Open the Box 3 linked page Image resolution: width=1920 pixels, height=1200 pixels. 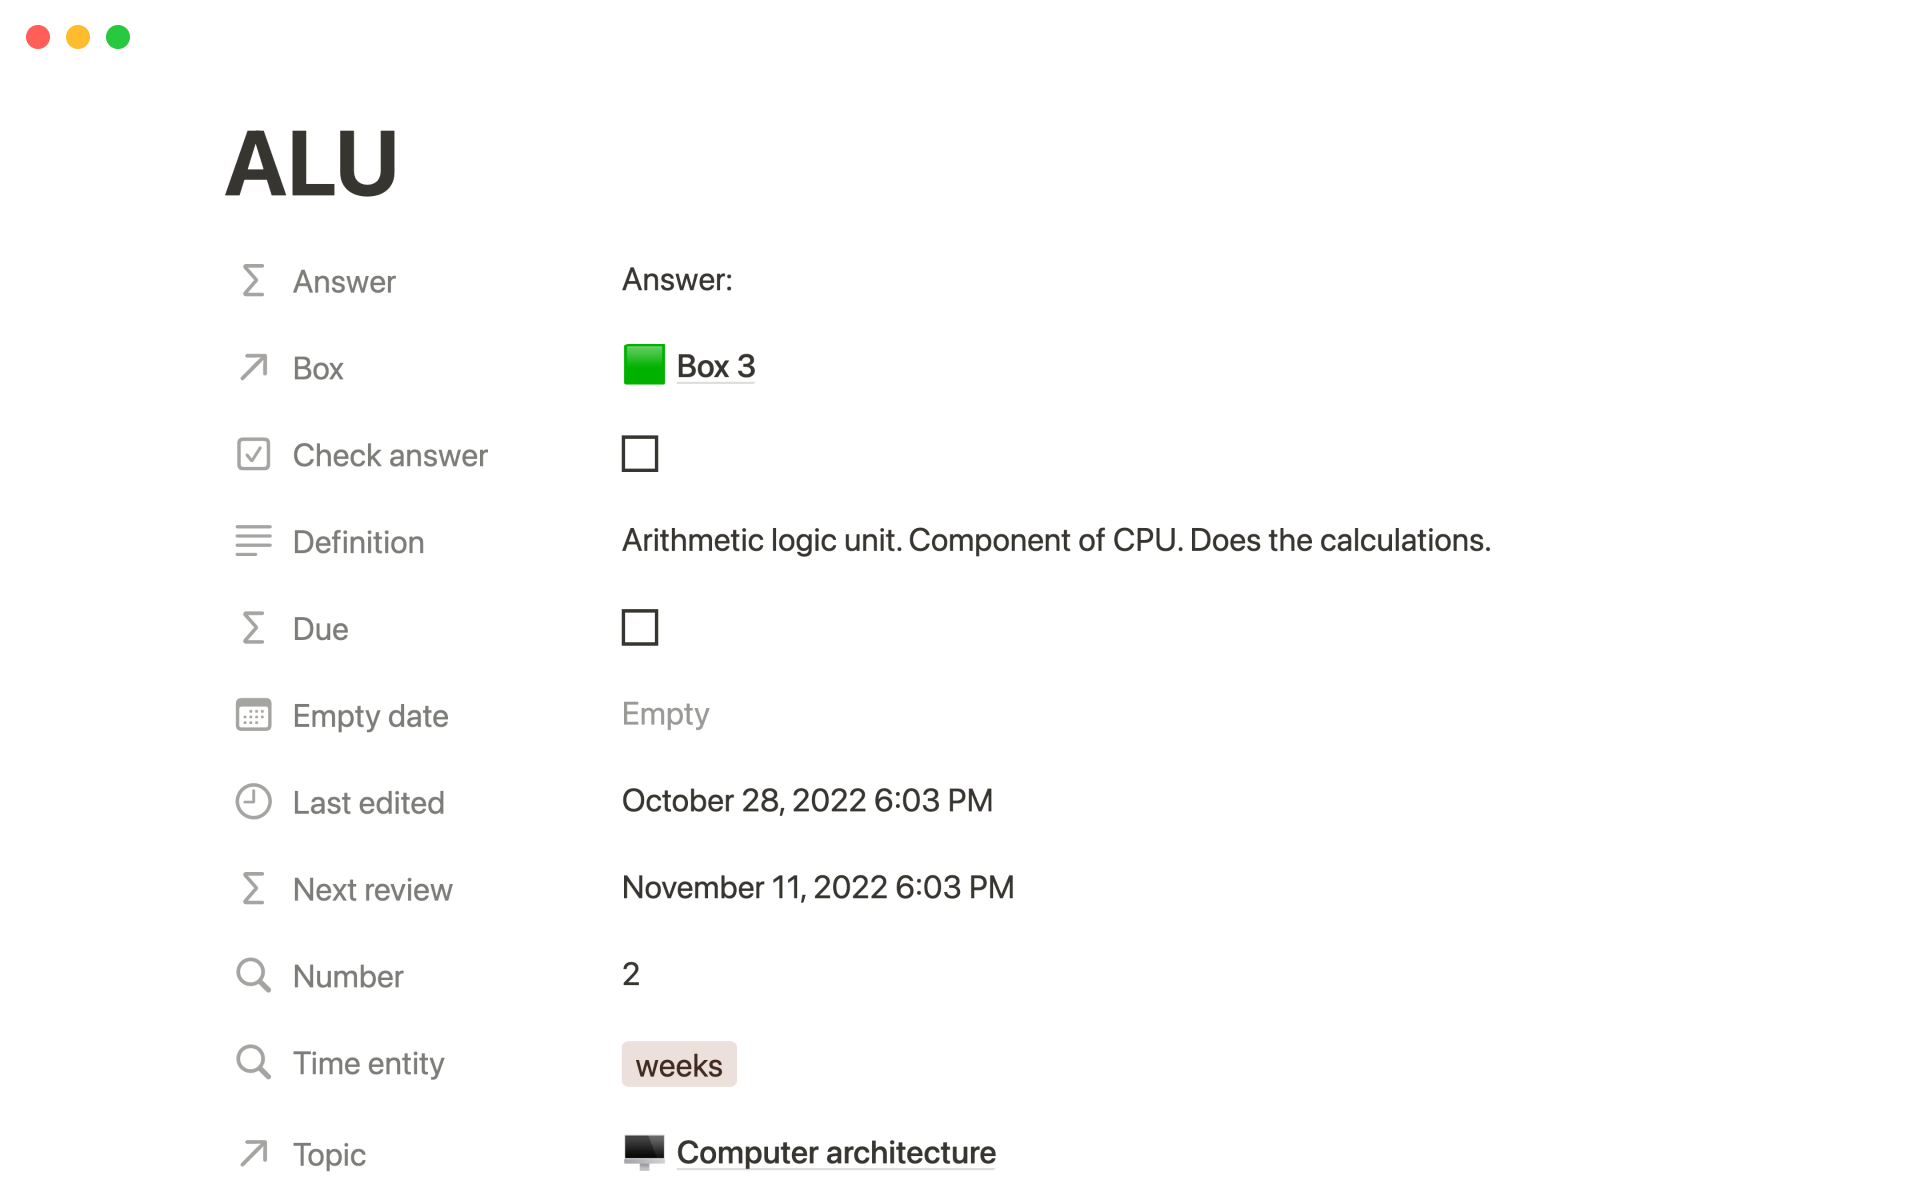[715, 366]
